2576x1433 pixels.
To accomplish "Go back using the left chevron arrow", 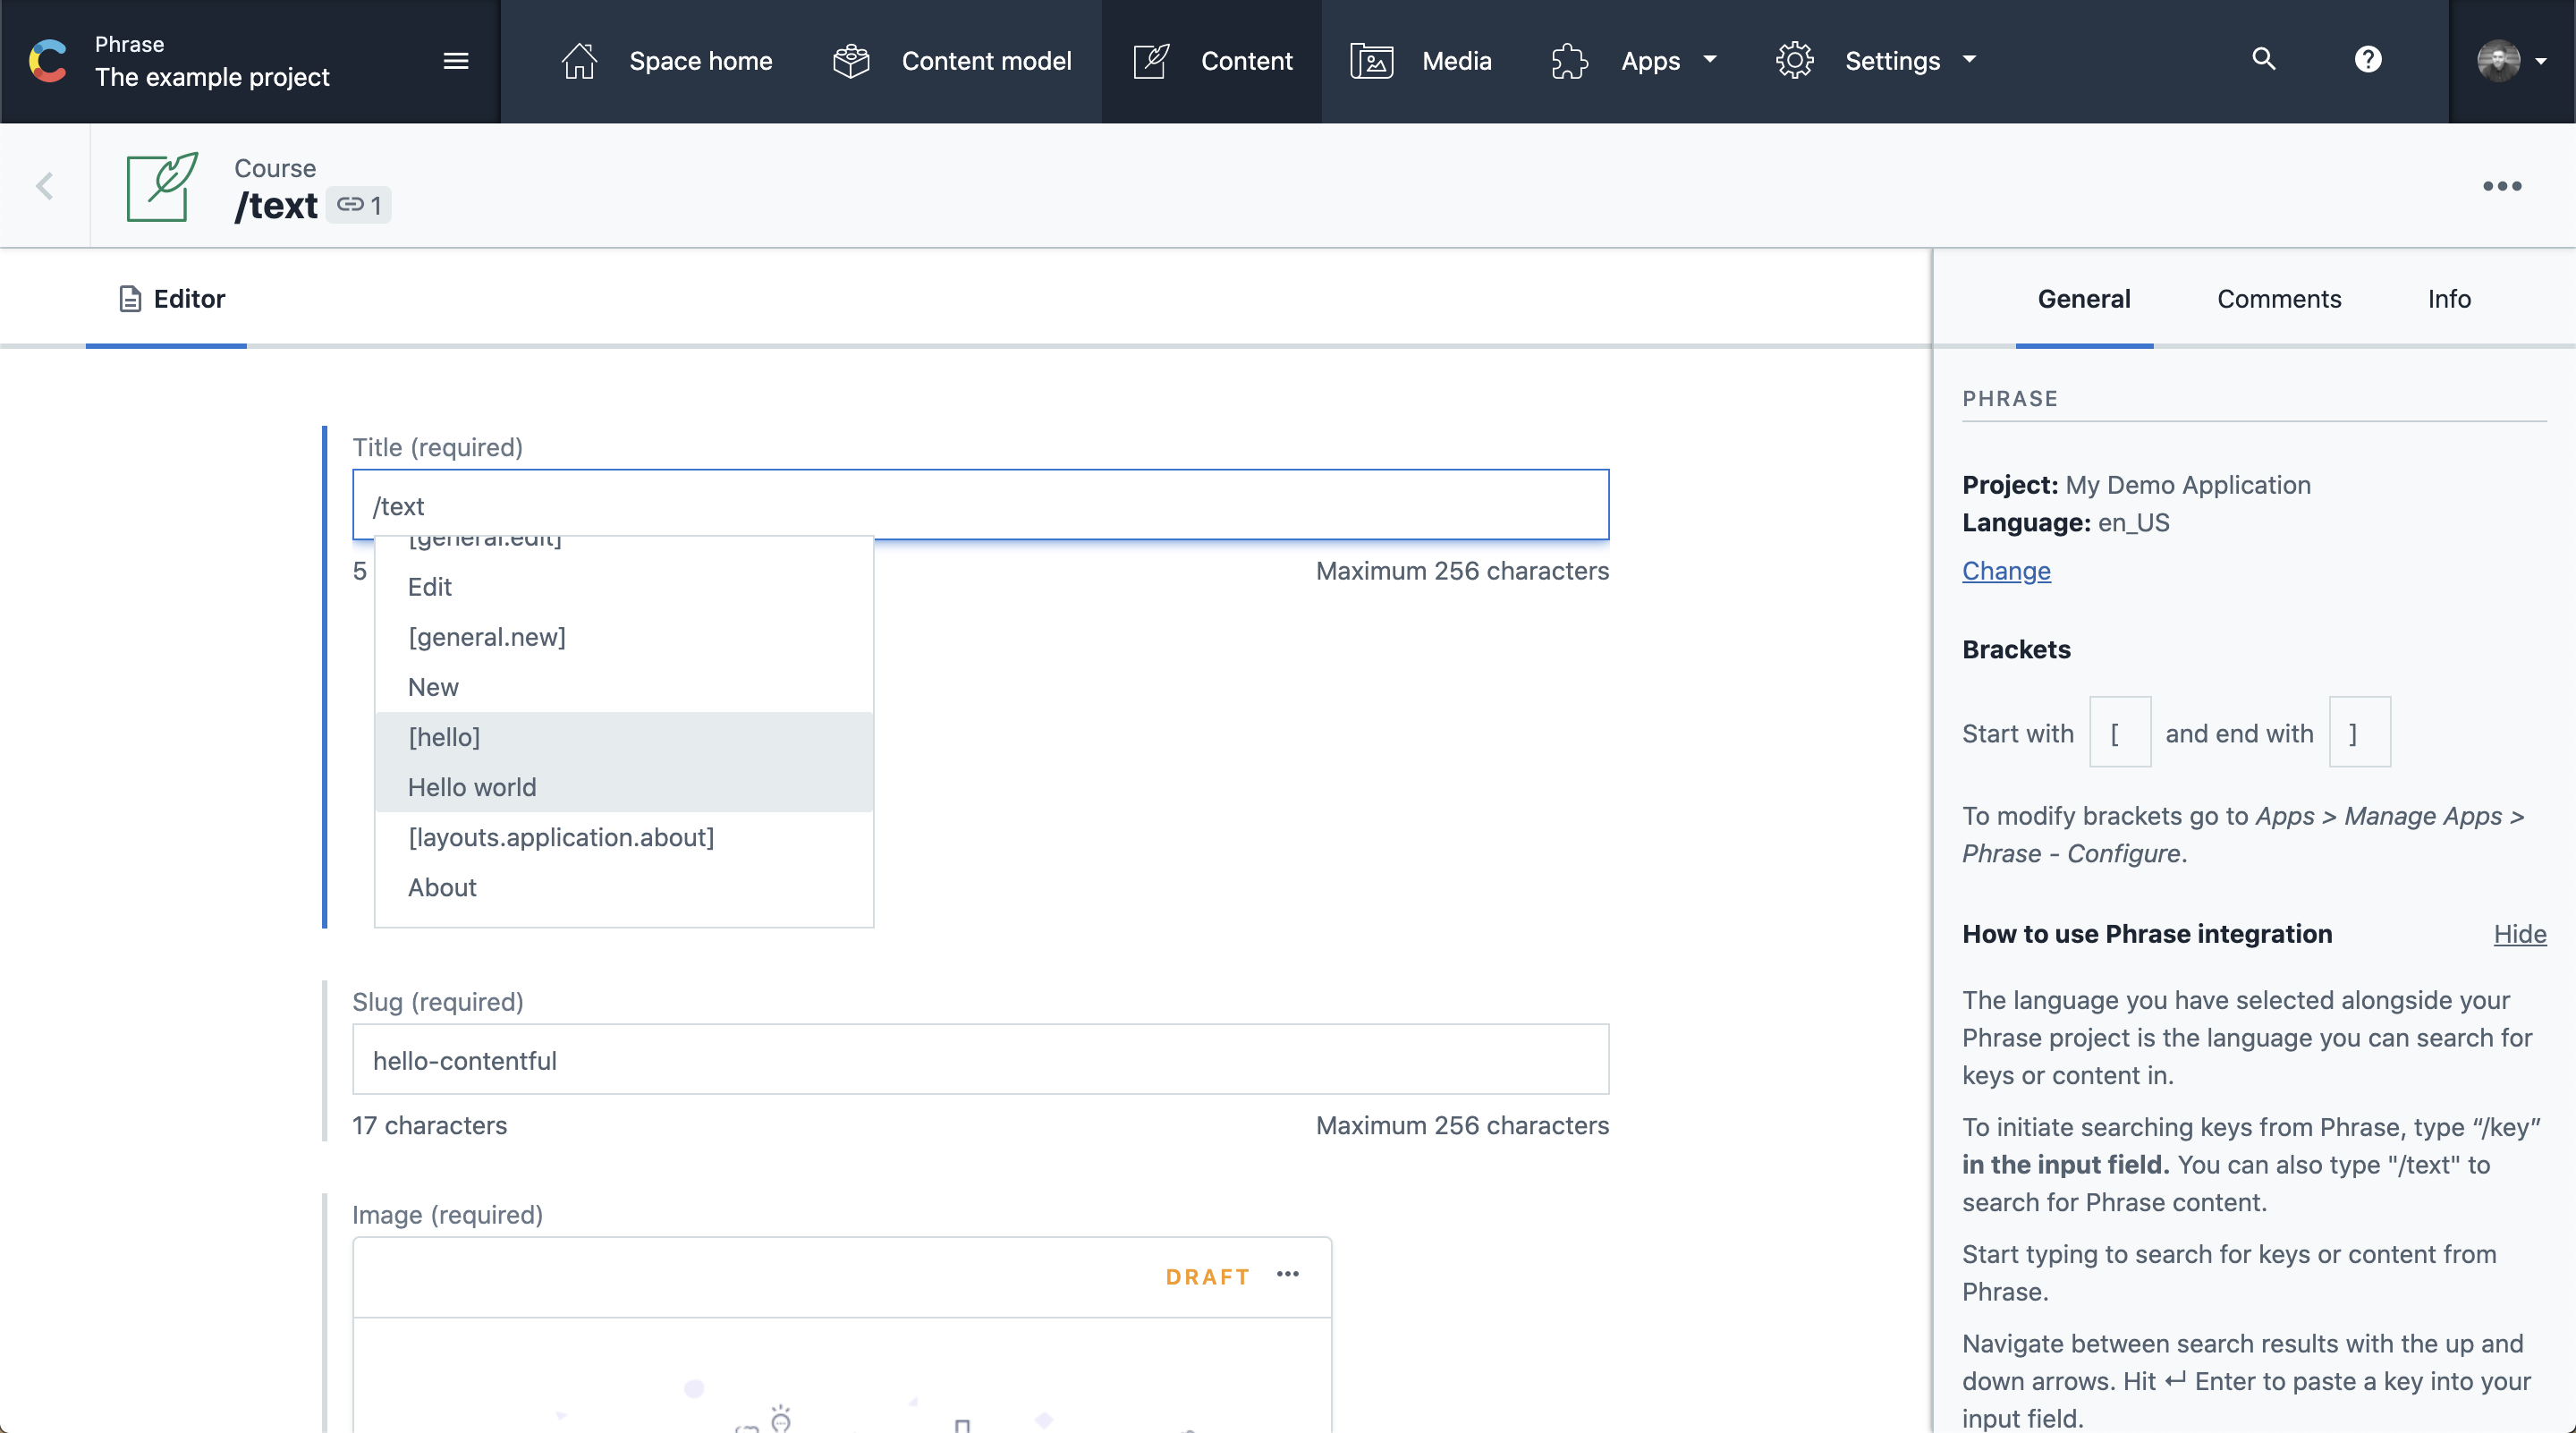I will tap(44, 186).
